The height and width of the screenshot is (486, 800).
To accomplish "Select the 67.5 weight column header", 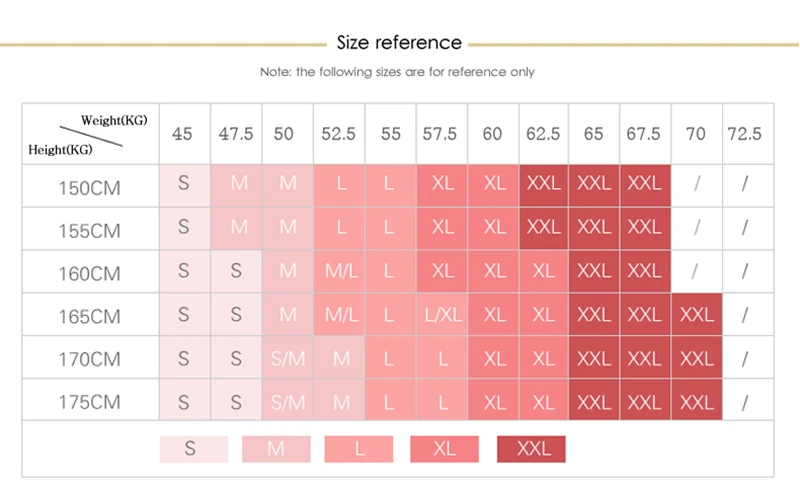I will pyautogui.click(x=643, y=134).
